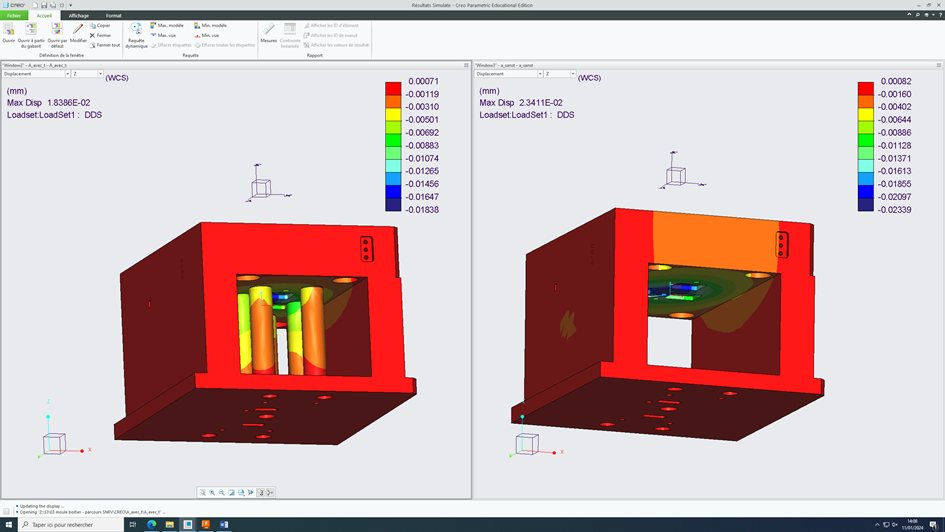Viewport: 945px width, 532px height.
Task: Click Max. vue query button
Action: tap(163, 35)
